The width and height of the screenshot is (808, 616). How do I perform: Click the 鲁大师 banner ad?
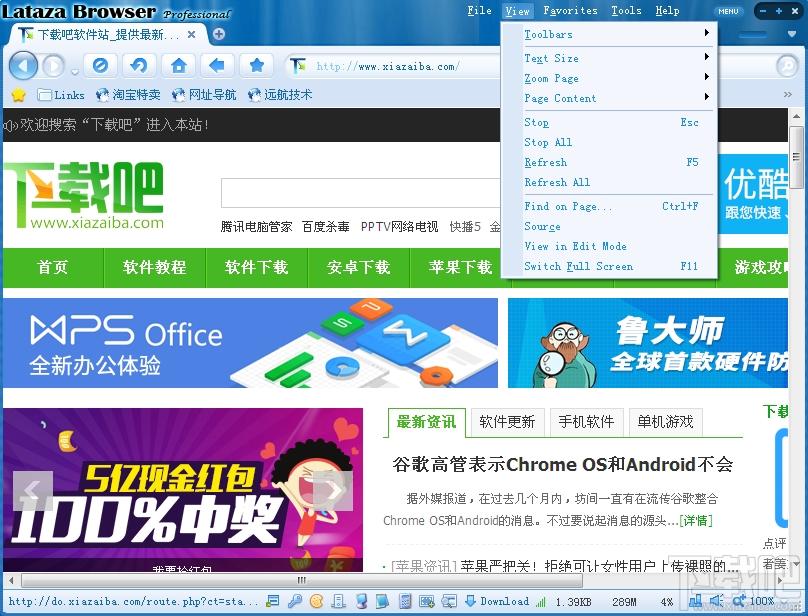648,343
